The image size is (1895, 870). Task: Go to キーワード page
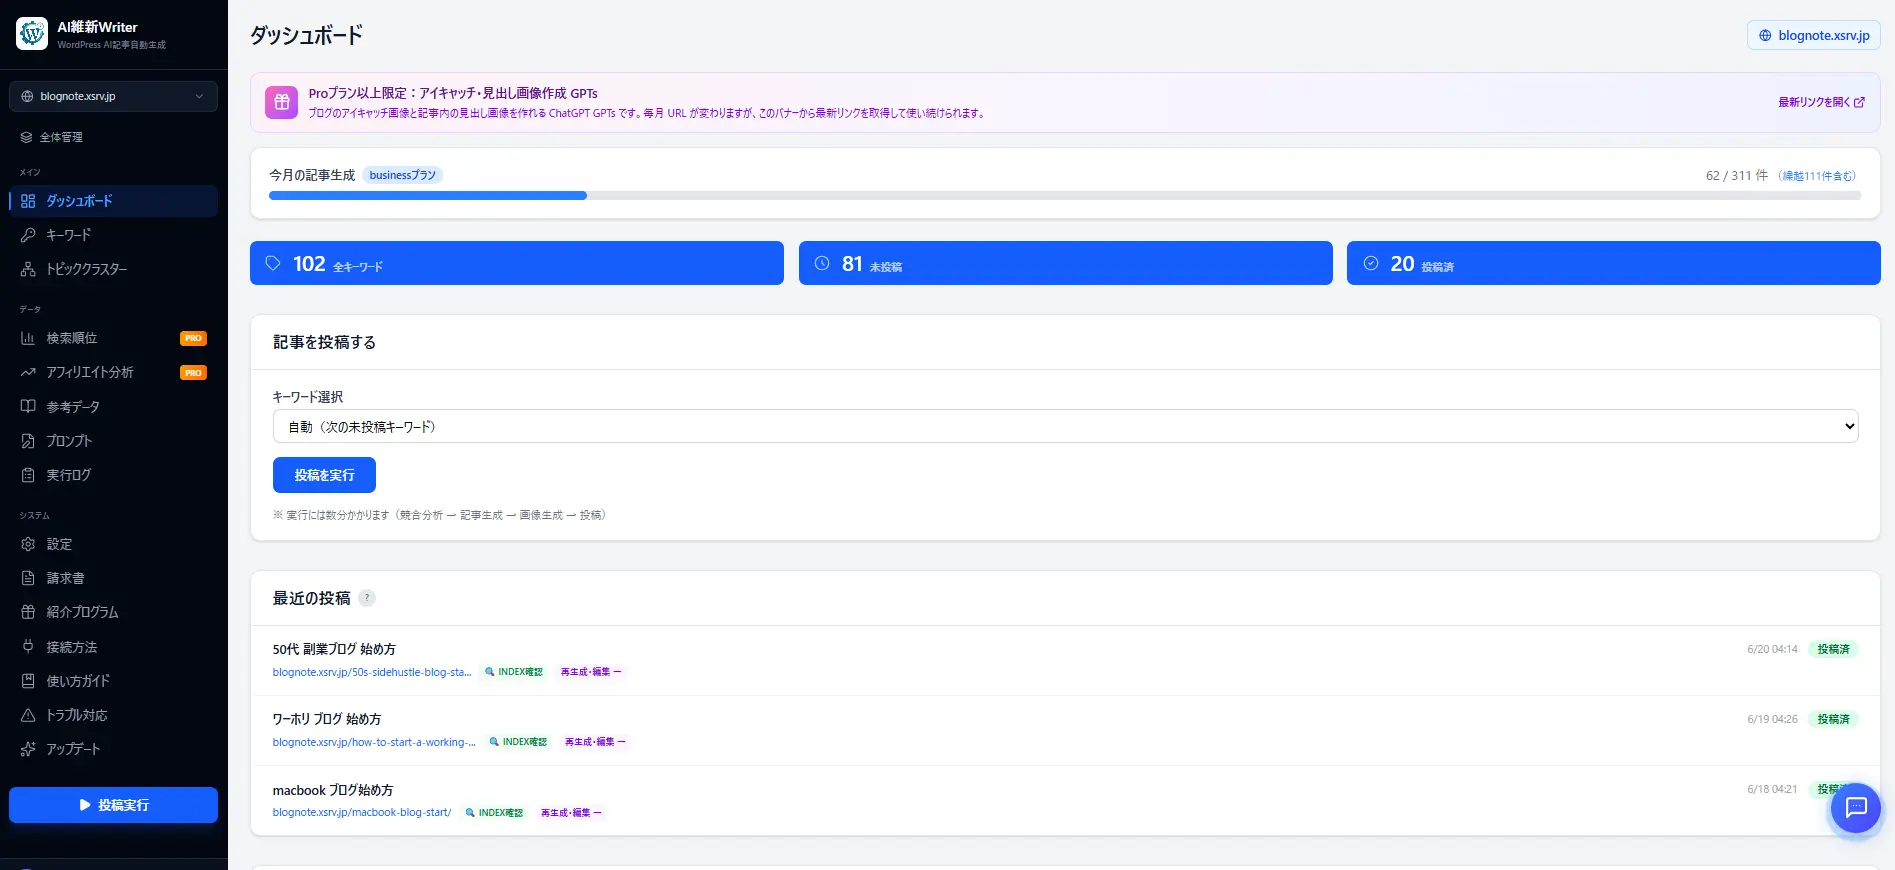[x=113, y=235]
